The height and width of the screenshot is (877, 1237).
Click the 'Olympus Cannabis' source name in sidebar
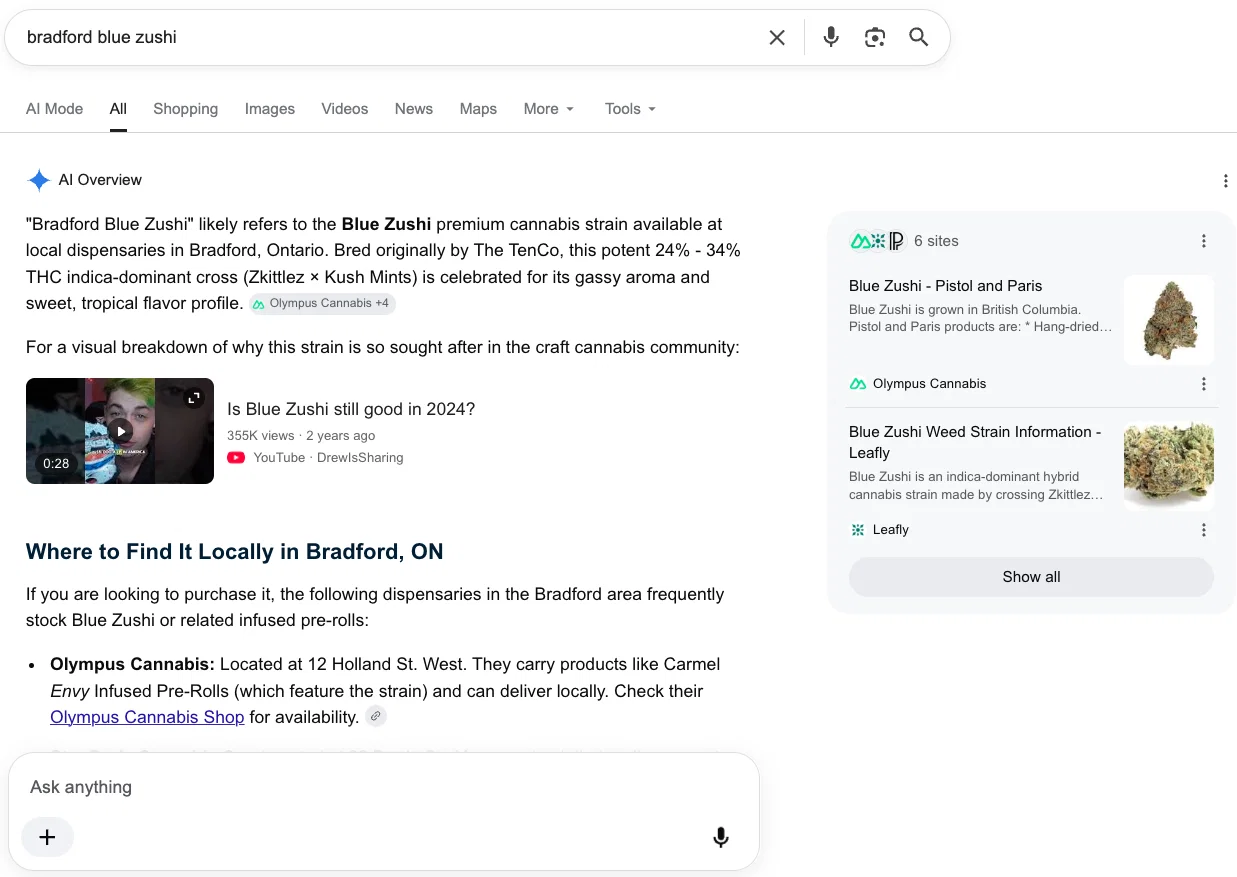(929, 384)
